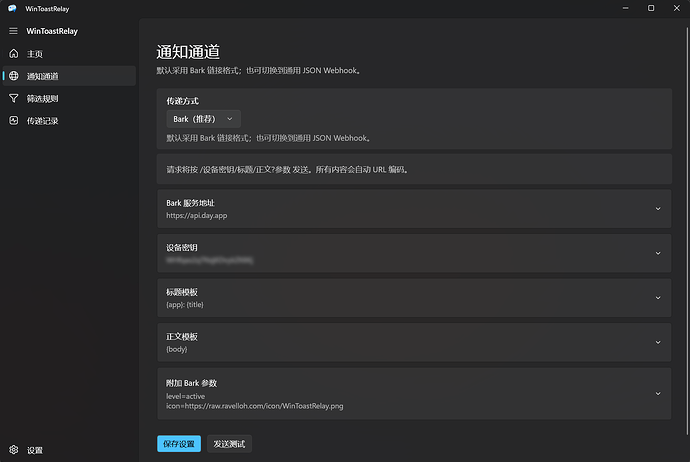Image resolution: width=690 pixels, height=462 pixels.
Task: Expand the 标题模板 chevron
Action: pyautogui.click(x=658, y=298)
